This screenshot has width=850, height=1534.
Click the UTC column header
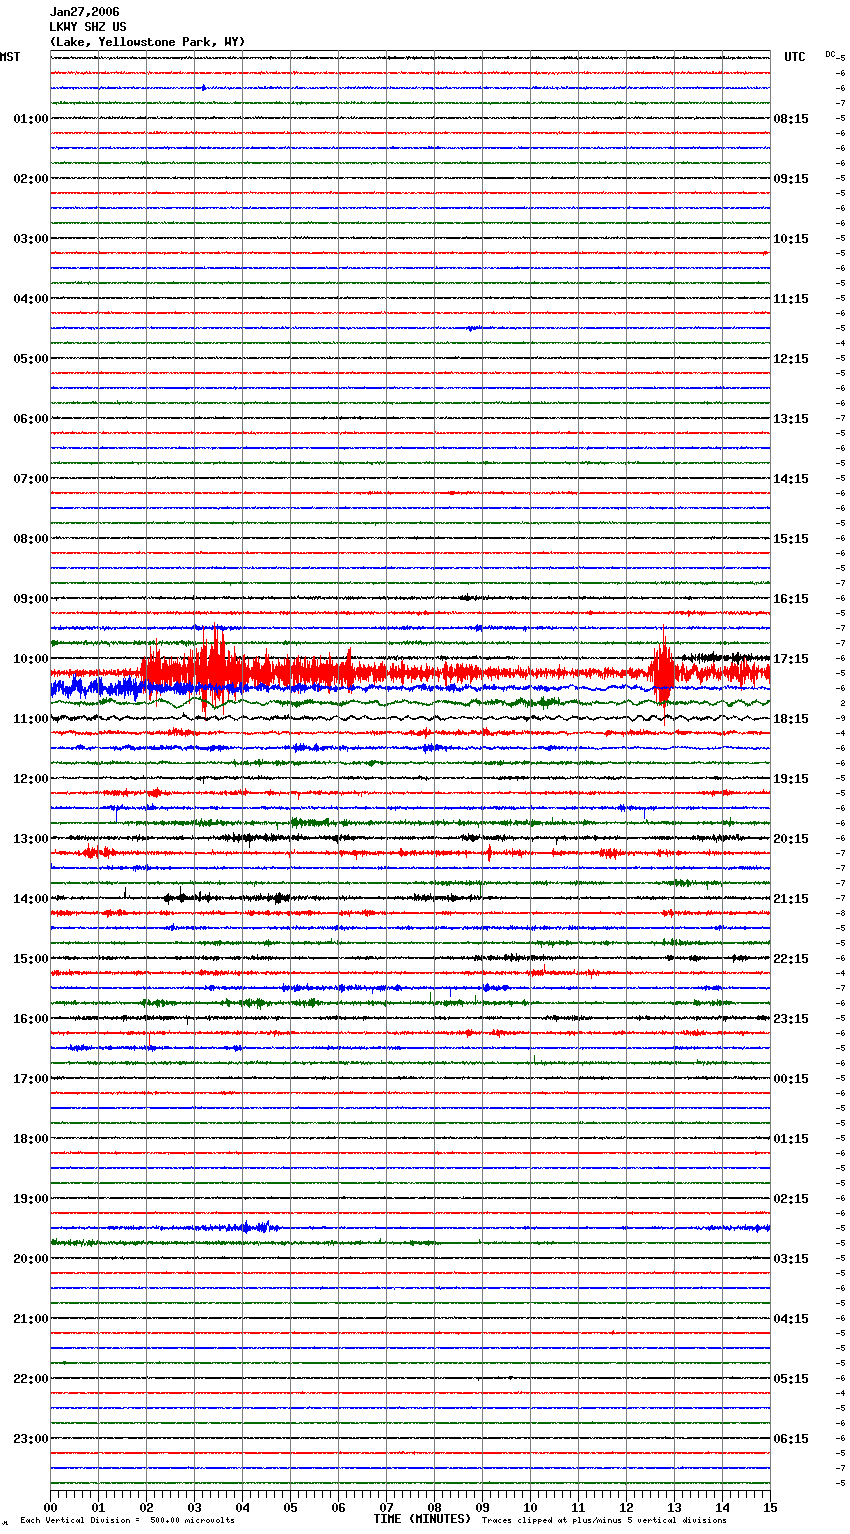point(794,57)
